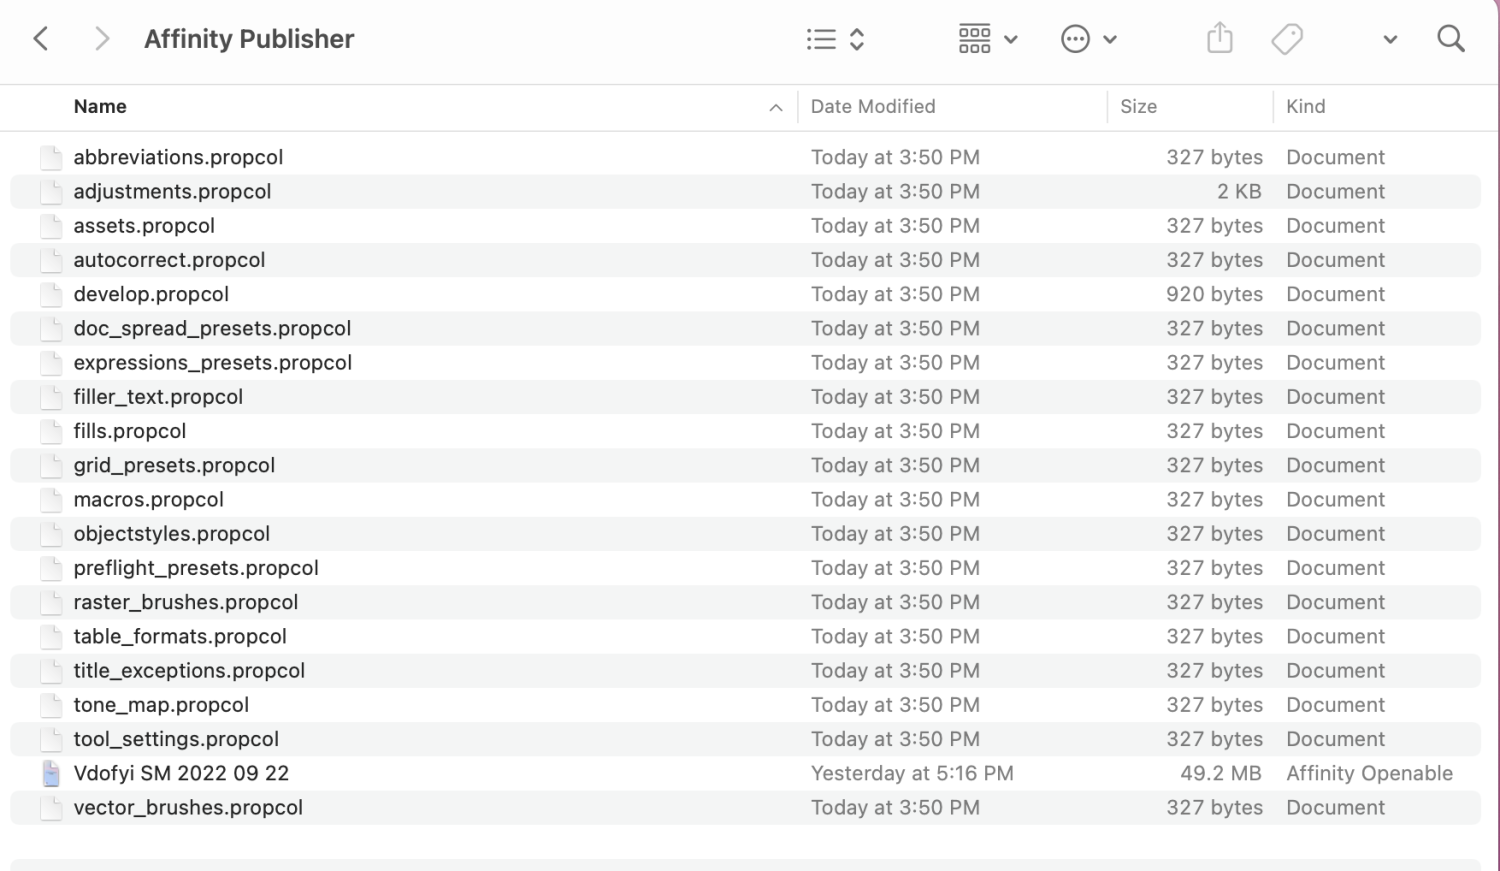This screenshot has width=1500, height=871.
Task: Sort files by the Date Modified header
Action: 872,106
